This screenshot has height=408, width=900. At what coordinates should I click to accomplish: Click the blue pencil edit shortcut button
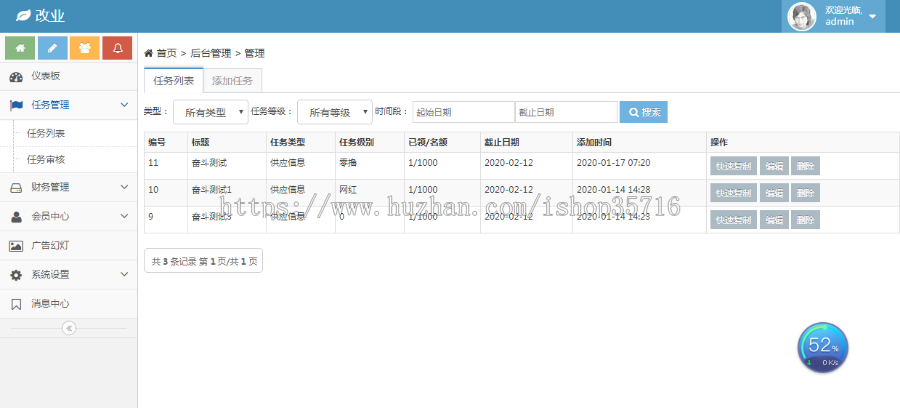53,47
